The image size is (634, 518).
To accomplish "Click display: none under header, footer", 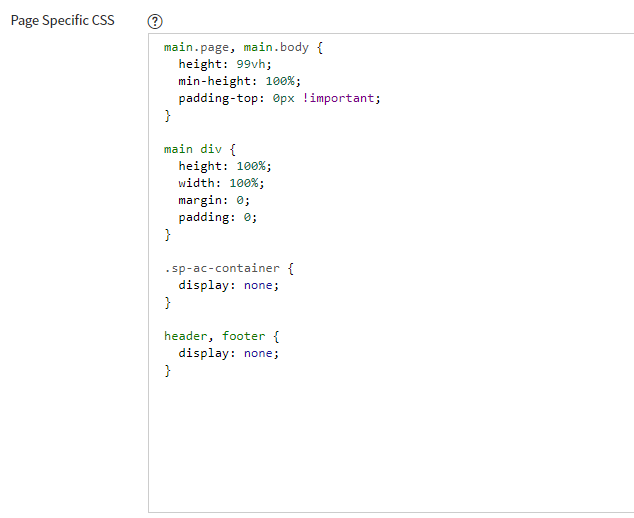I will coord(228,353).
